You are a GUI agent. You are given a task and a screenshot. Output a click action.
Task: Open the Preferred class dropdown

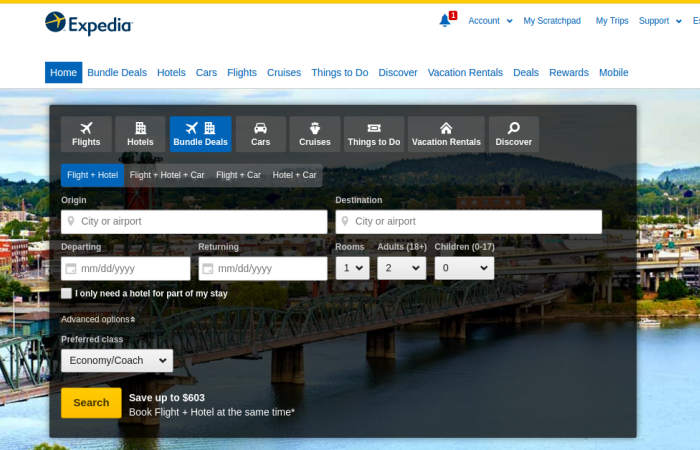(116, 360)
